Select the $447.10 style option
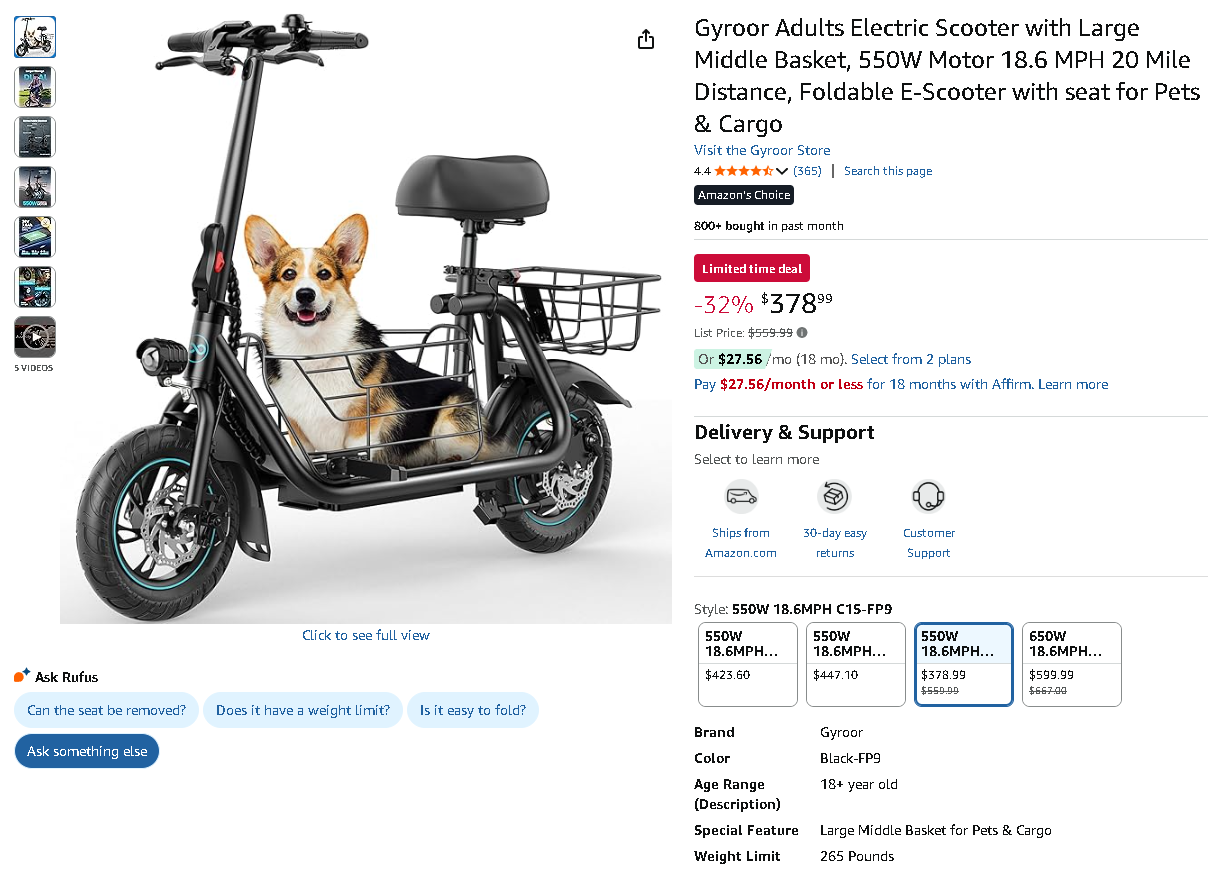This screenshot has width=1214, height=869. [855, 663]
